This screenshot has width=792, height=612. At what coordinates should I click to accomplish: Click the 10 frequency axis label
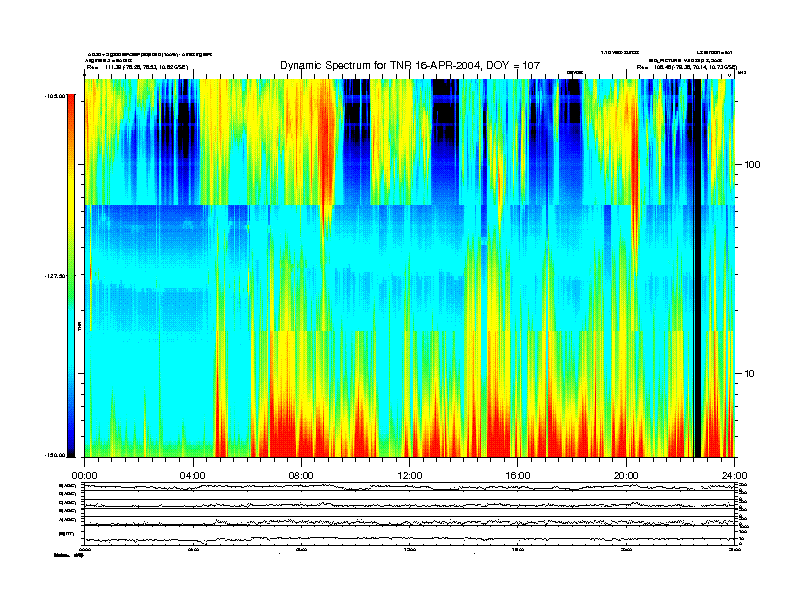(750, 374)
